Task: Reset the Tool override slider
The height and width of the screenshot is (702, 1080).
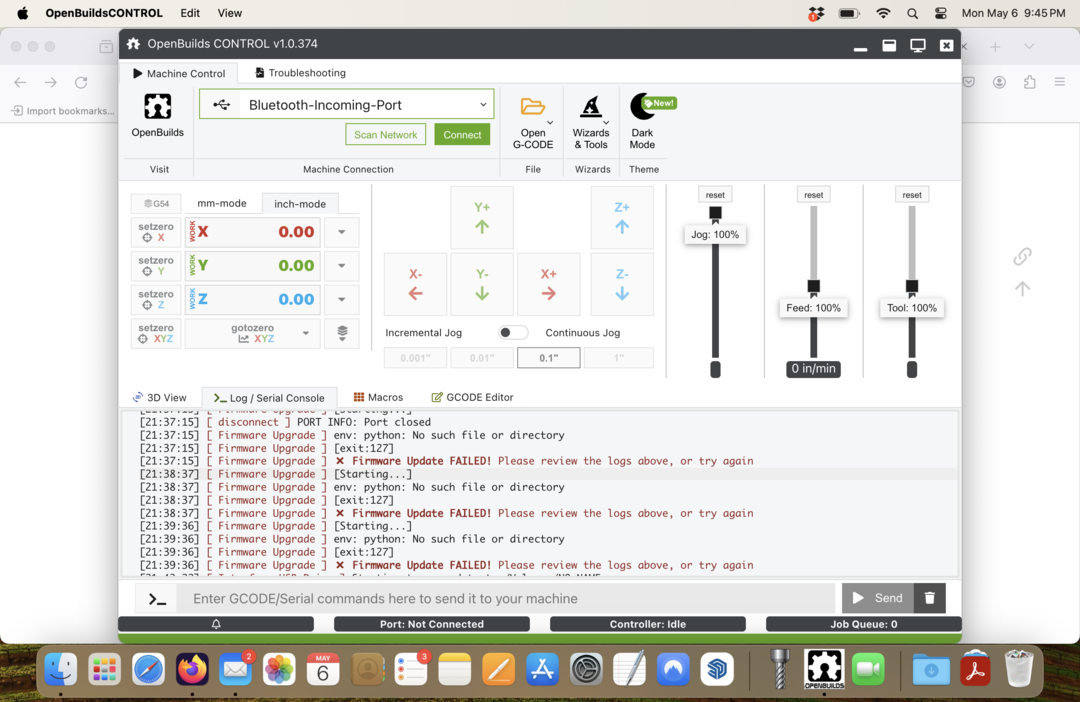Action: [912, 195]
